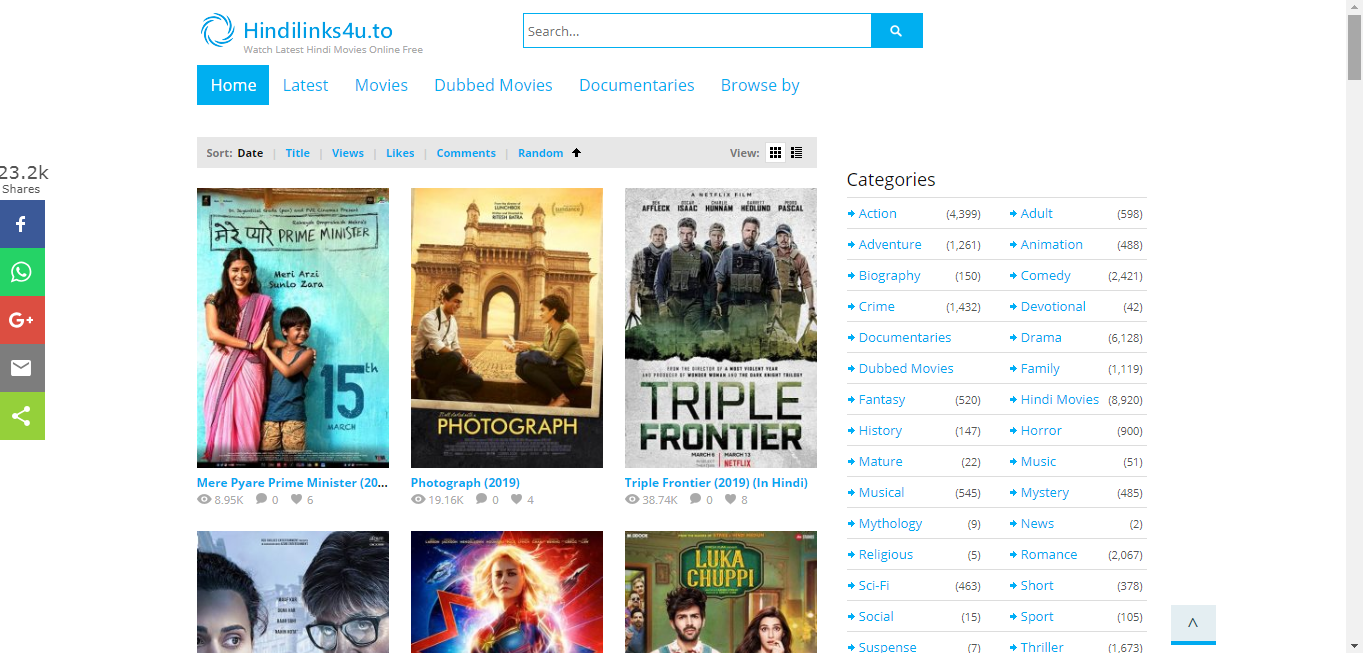
Task: Browse the Biography category
Action: tap(889, 275)
